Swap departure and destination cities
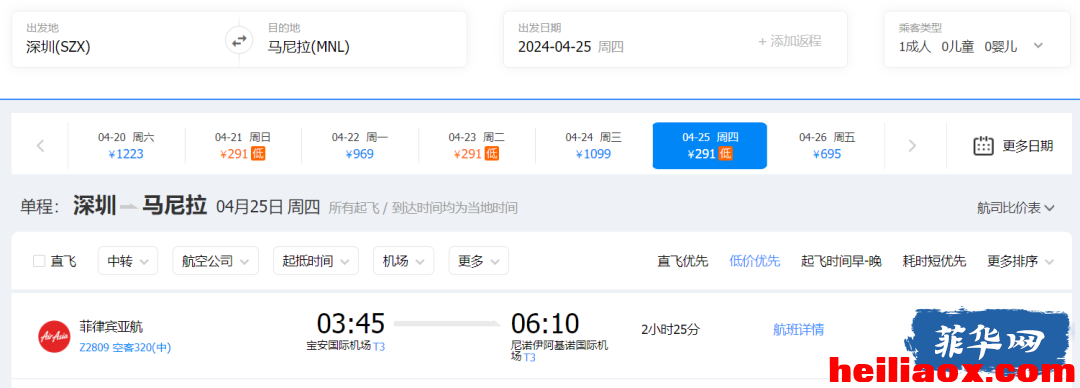 (239, 41)
